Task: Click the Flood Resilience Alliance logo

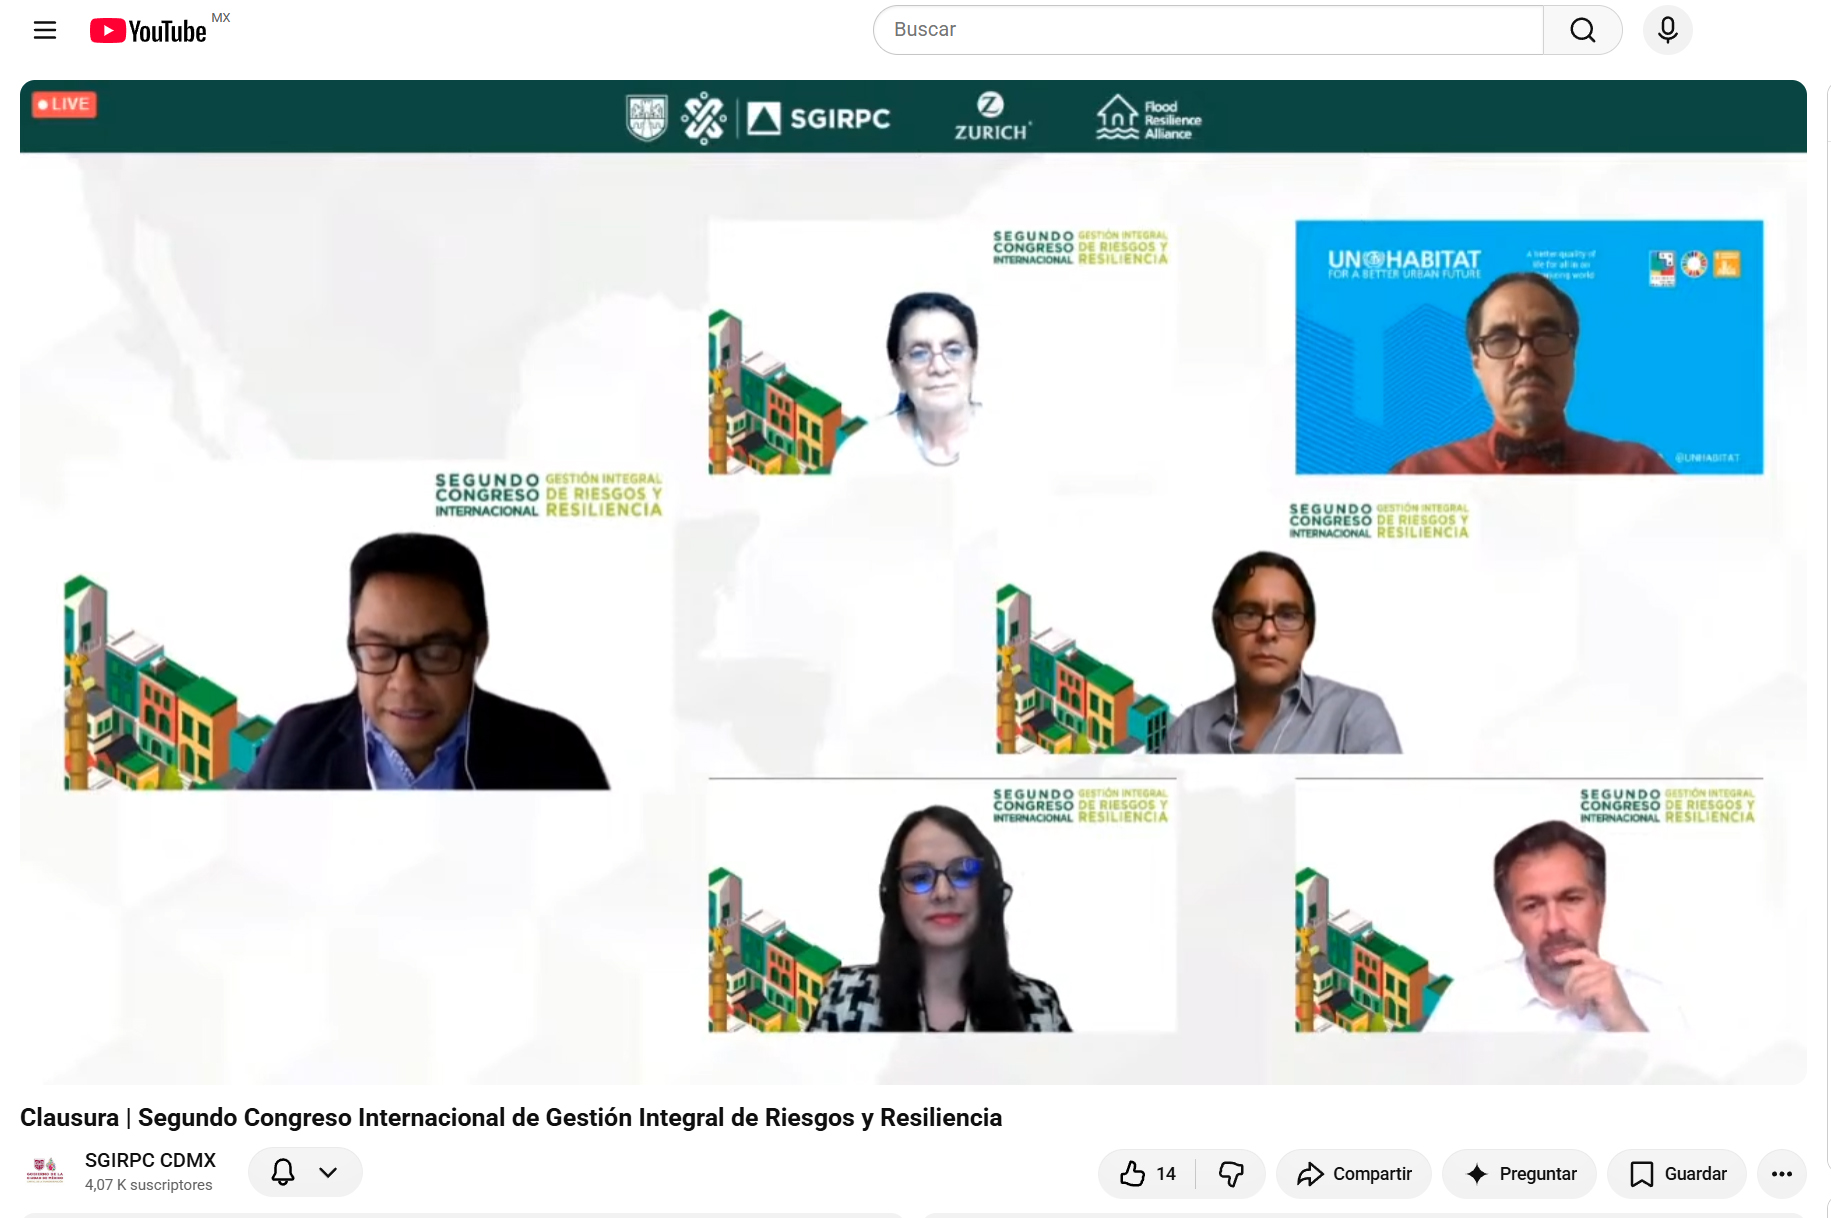Action: pyautogui.click(x=1148, y=118)
